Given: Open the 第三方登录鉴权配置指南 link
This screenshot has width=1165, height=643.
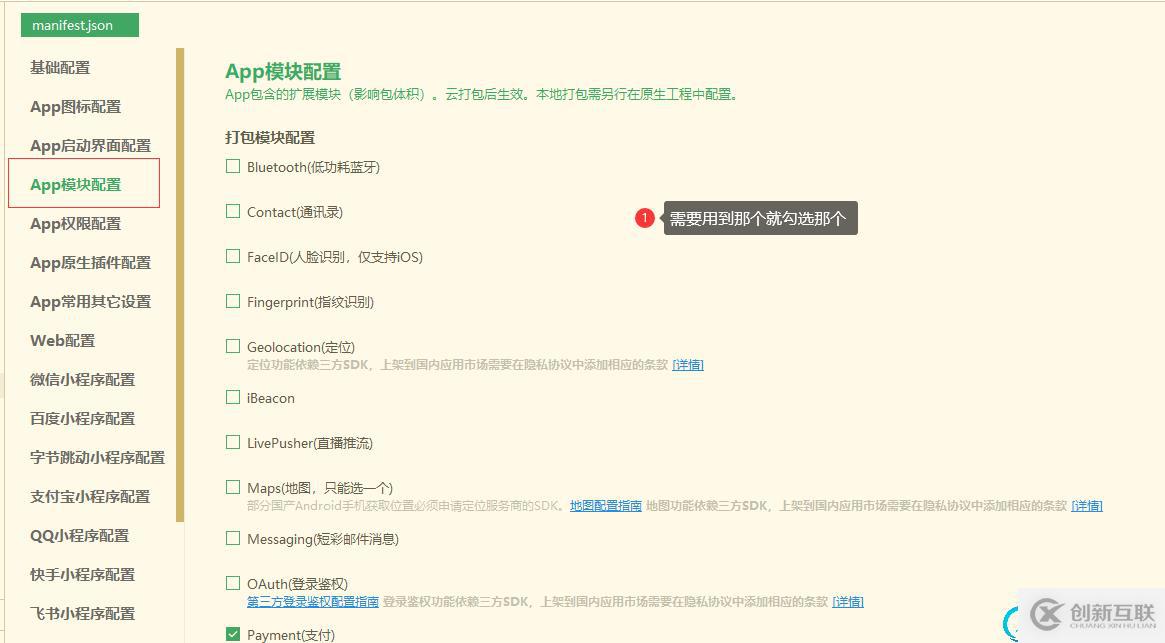Looking at the screenshot, I should pyautogui.click(x=313, y=601).
